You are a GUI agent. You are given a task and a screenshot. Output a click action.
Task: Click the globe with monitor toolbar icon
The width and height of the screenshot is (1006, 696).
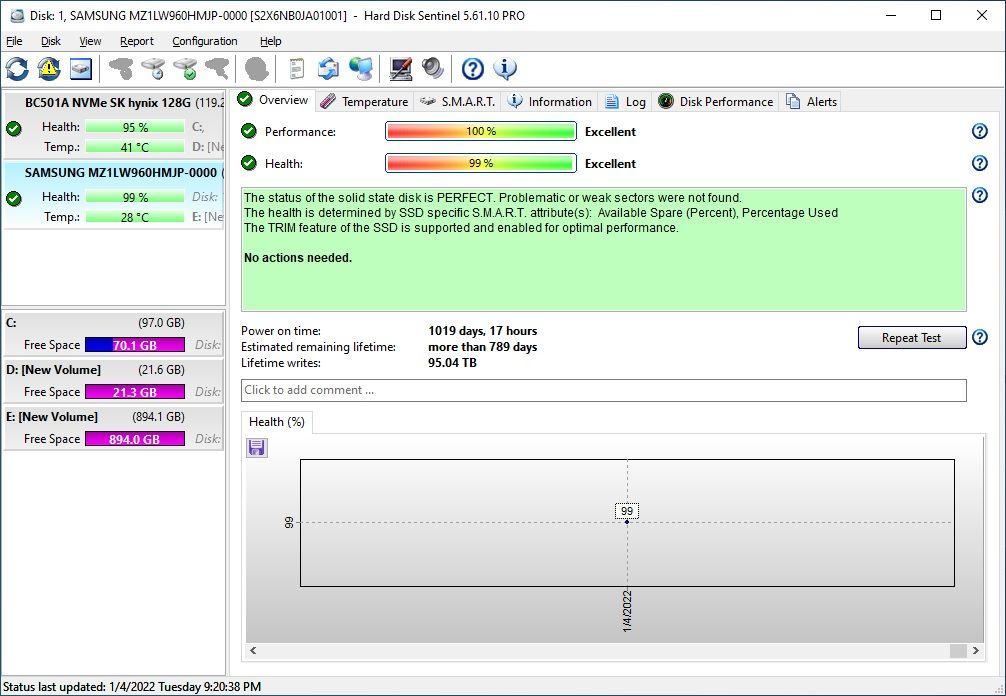coord(361,69)
